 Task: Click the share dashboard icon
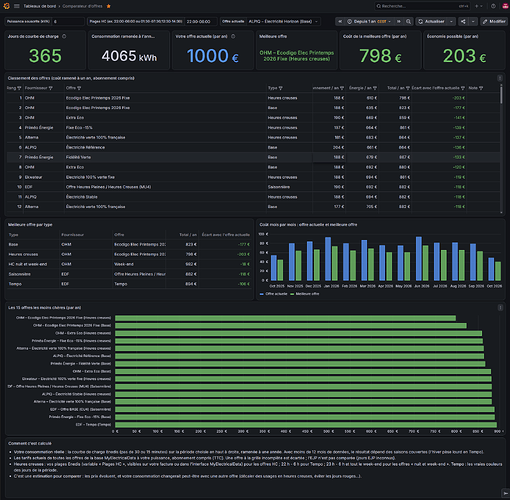coord(463,21)
